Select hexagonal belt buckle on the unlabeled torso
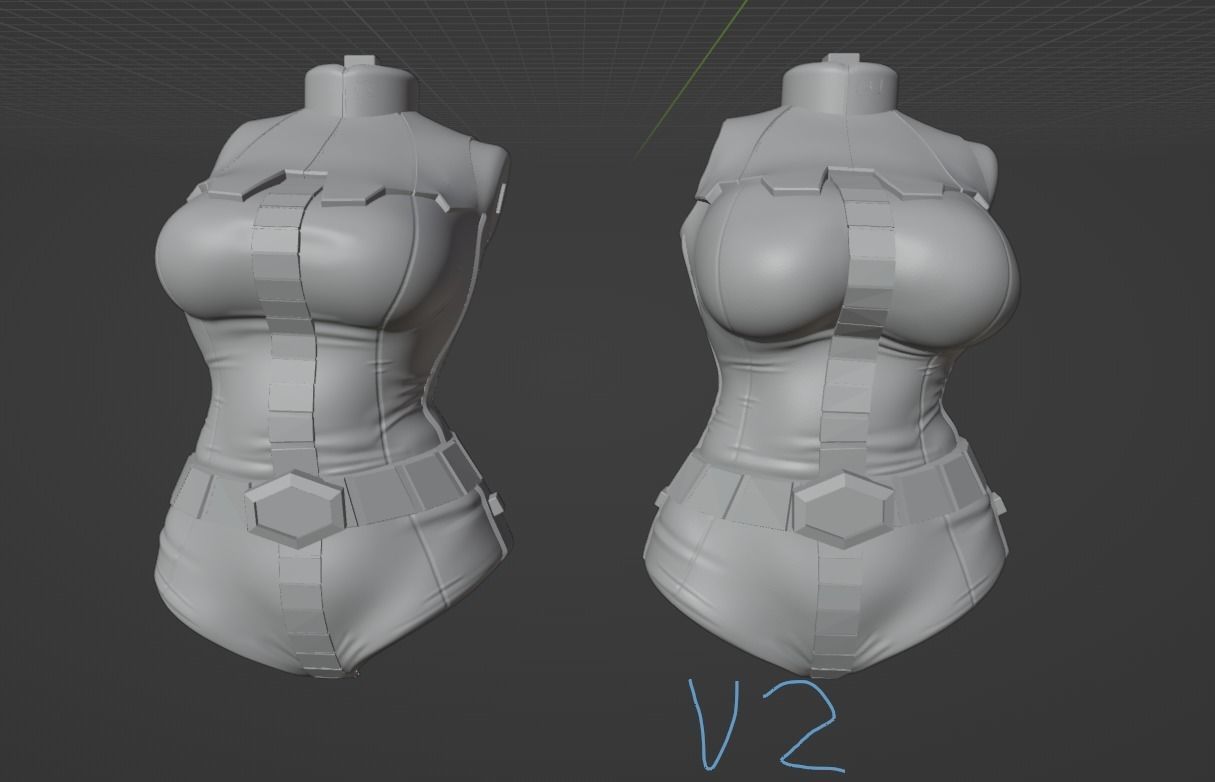 click(297, 510)
